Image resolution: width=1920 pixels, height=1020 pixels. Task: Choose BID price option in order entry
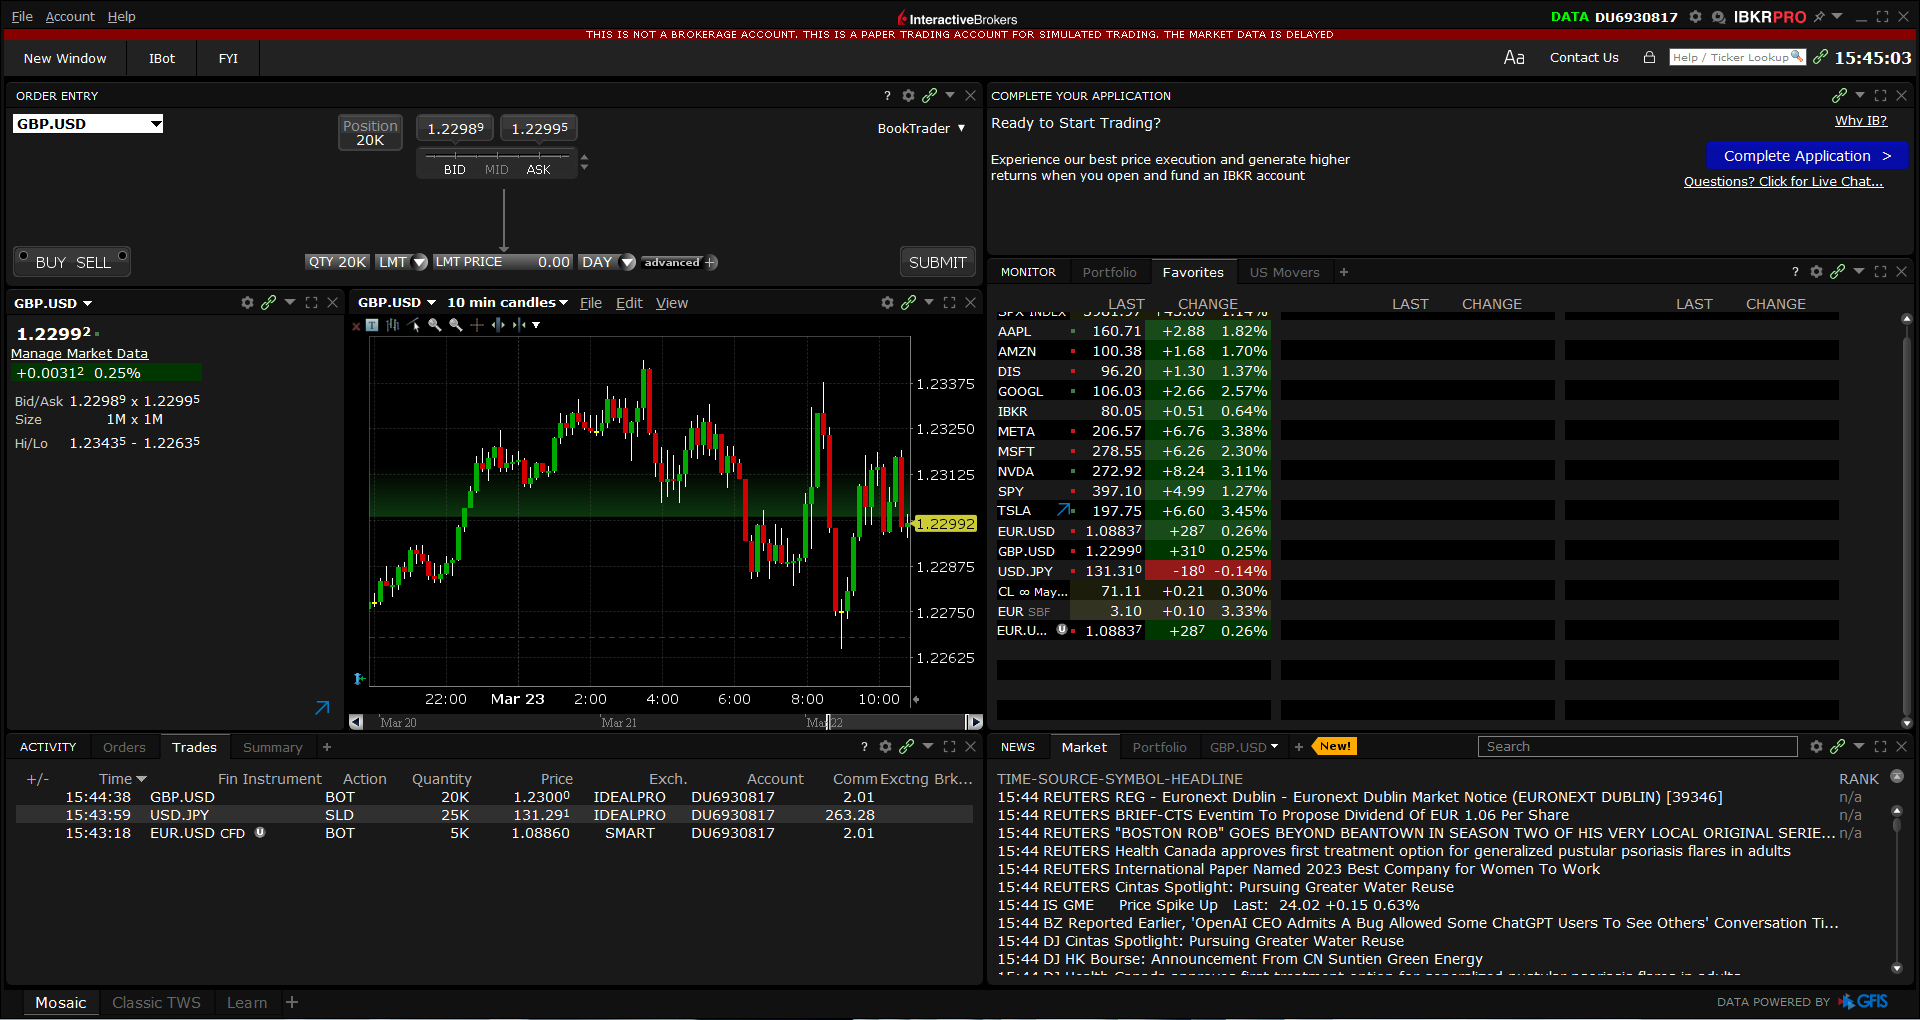tap(455, 170)
